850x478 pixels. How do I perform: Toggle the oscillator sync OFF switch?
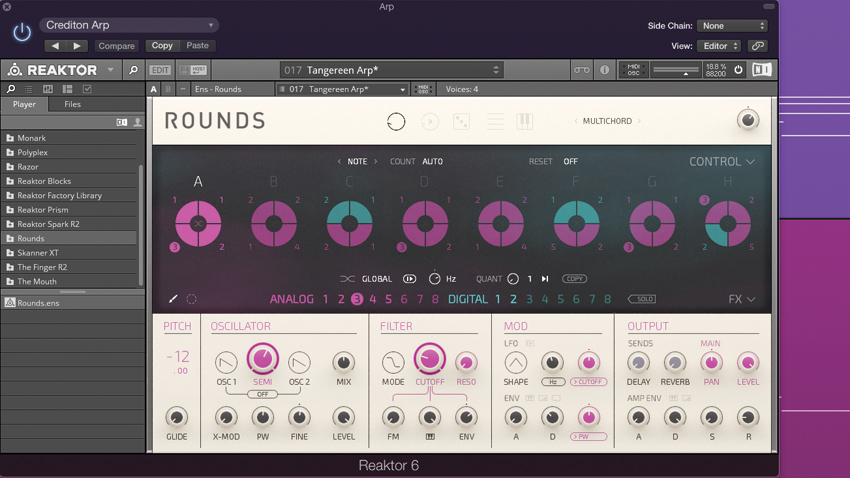262,395
